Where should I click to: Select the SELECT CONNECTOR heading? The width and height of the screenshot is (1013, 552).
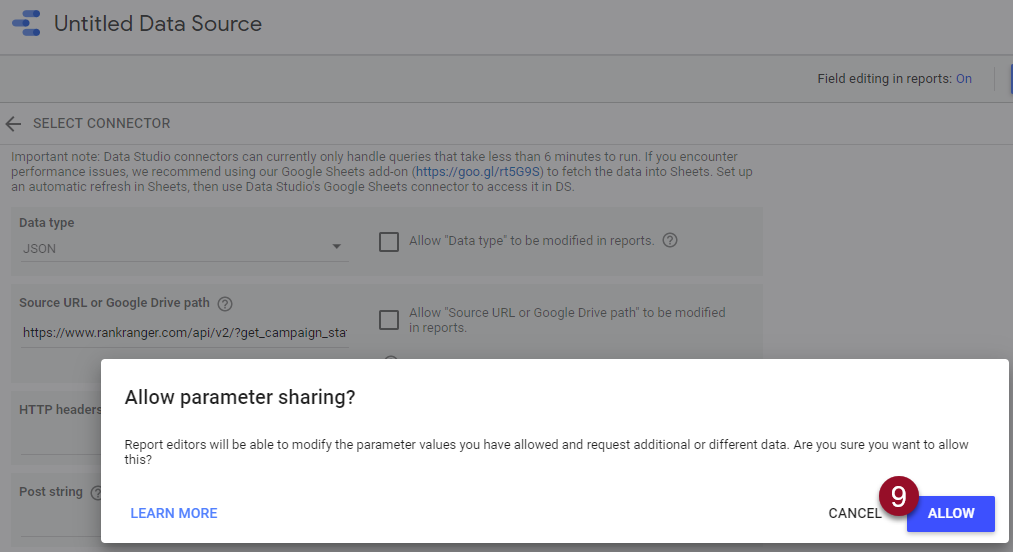click(101, 124)
